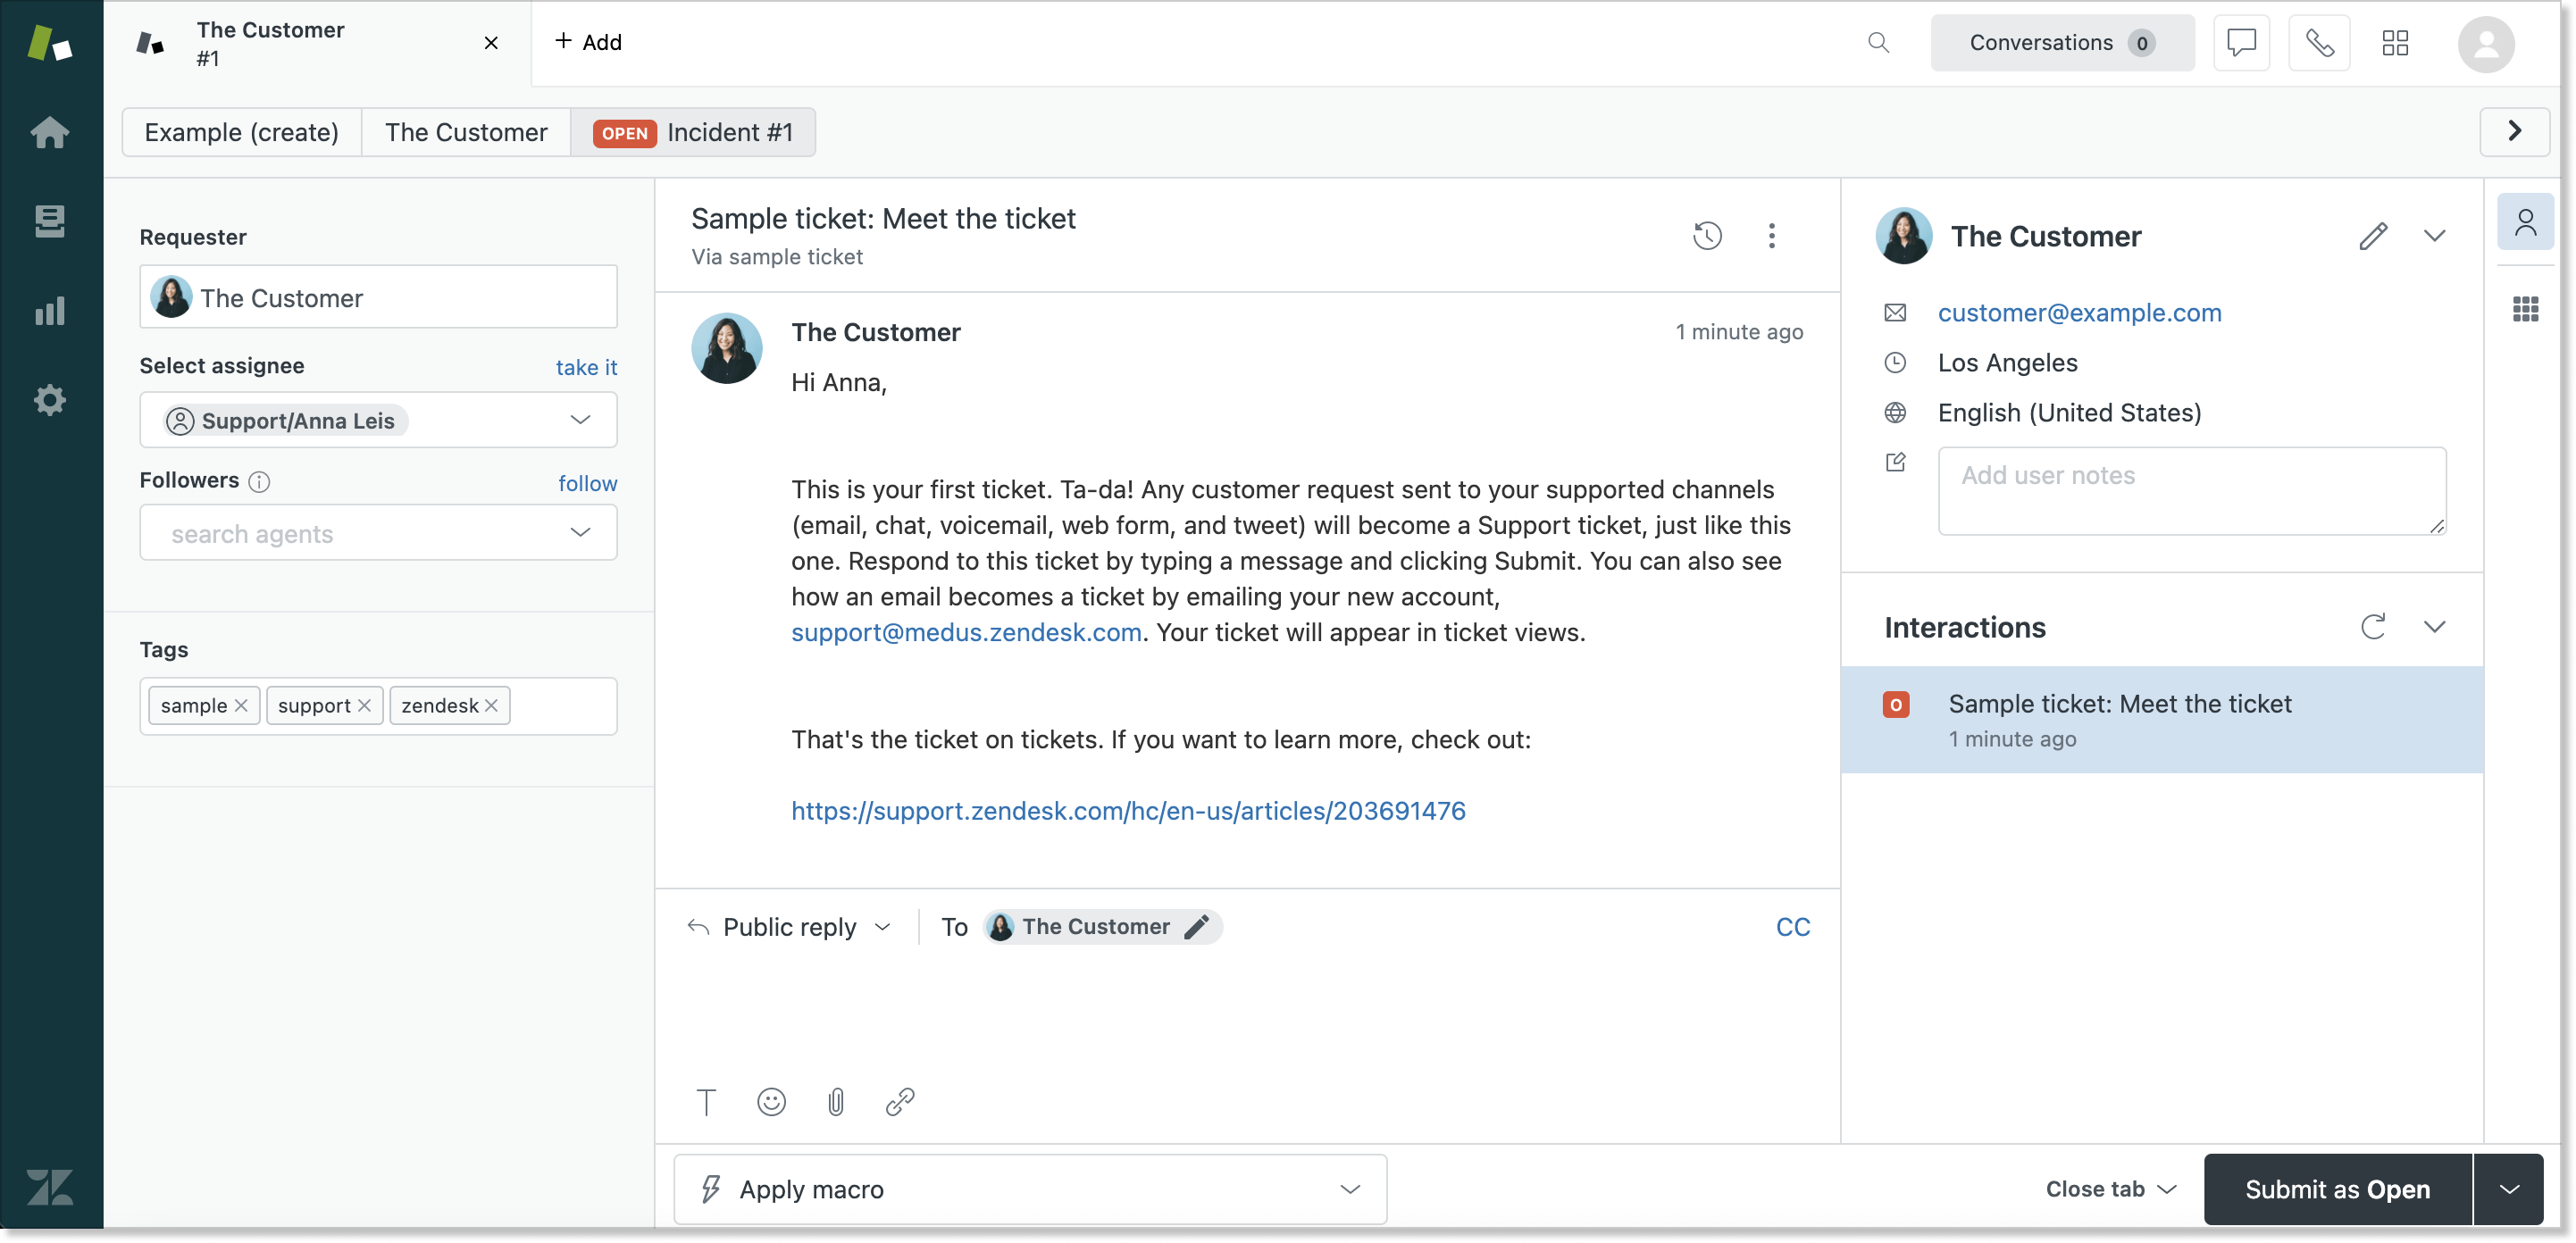Click the ticket options kebab menu icon
The image size is (2576, 1243).
[x=1773, y=235]
